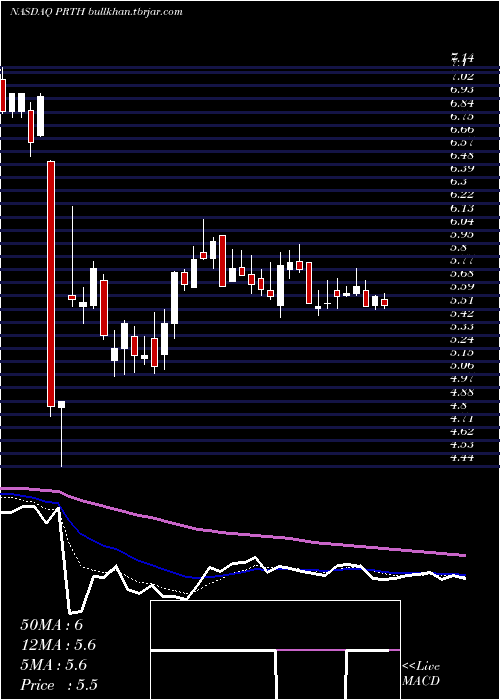Image resolution: width=500 pixels, height=700 pixels.
Task: Click the 50MA : 6 label
Action: (52, 625)
